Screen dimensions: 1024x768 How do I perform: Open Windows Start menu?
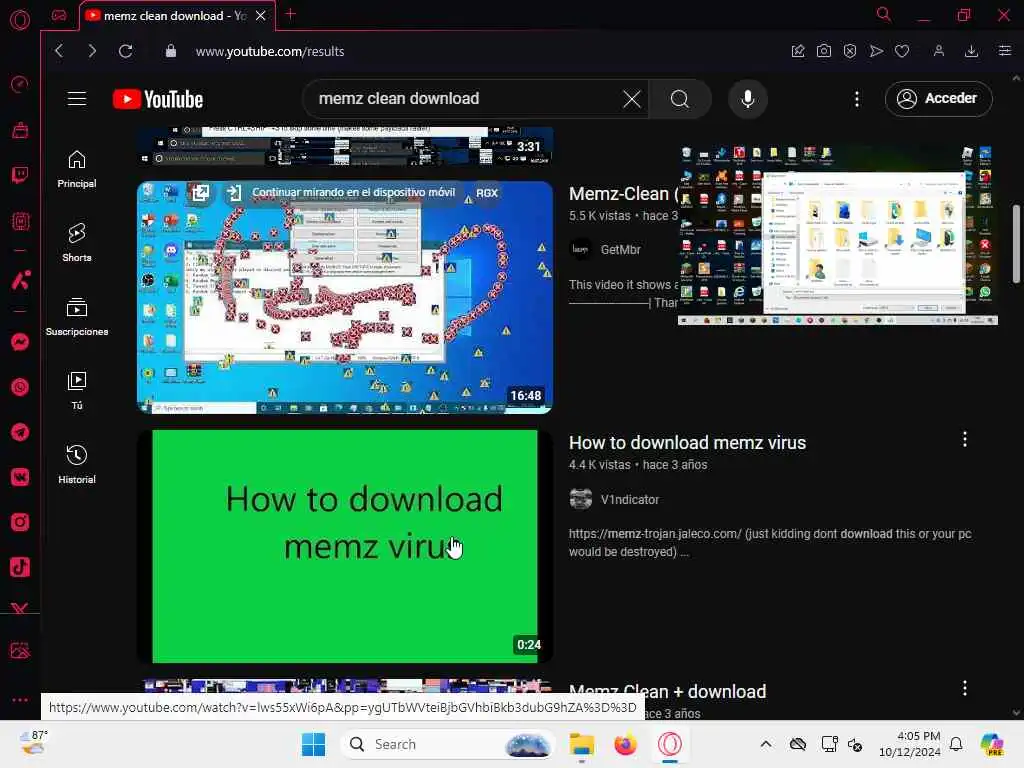pos(313,744)
